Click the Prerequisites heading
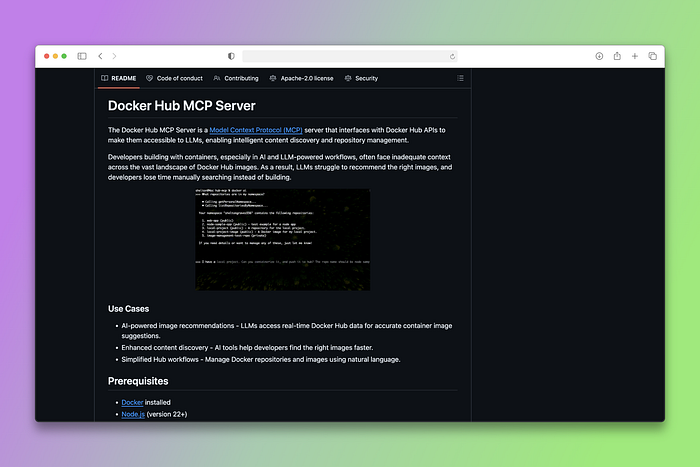This screenshot has height=467, width=700. (x=138, y=381)
